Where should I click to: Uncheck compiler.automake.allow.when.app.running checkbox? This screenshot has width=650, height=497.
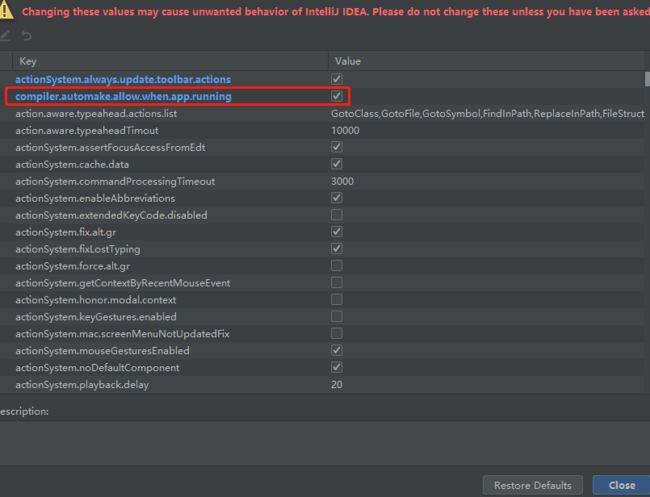(x=337, y=96)
